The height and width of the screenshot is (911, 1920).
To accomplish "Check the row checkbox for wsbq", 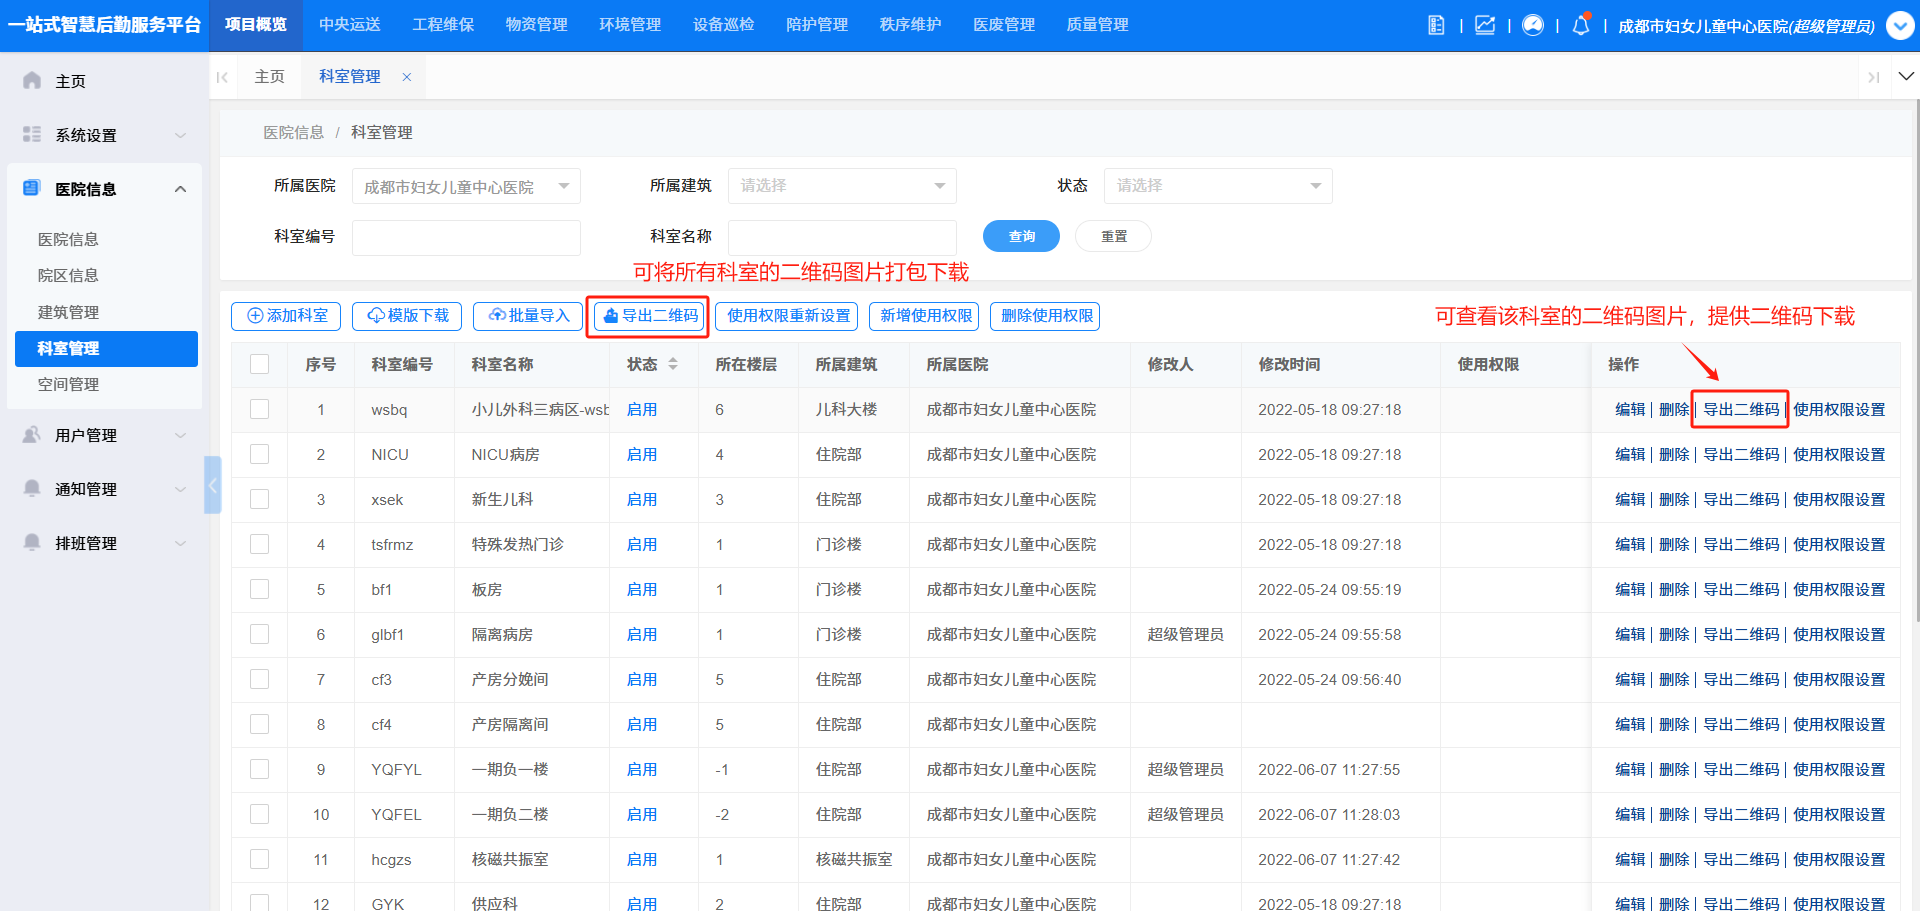I will click(x=260, y=409).
